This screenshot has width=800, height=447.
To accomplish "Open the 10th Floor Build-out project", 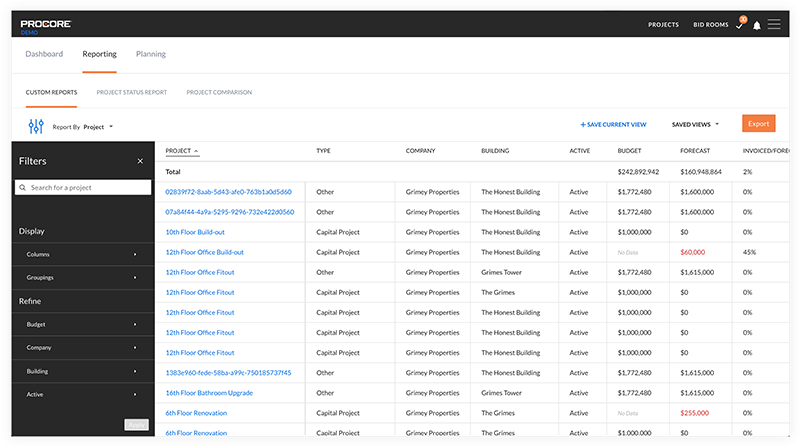I will click(195, 232).
